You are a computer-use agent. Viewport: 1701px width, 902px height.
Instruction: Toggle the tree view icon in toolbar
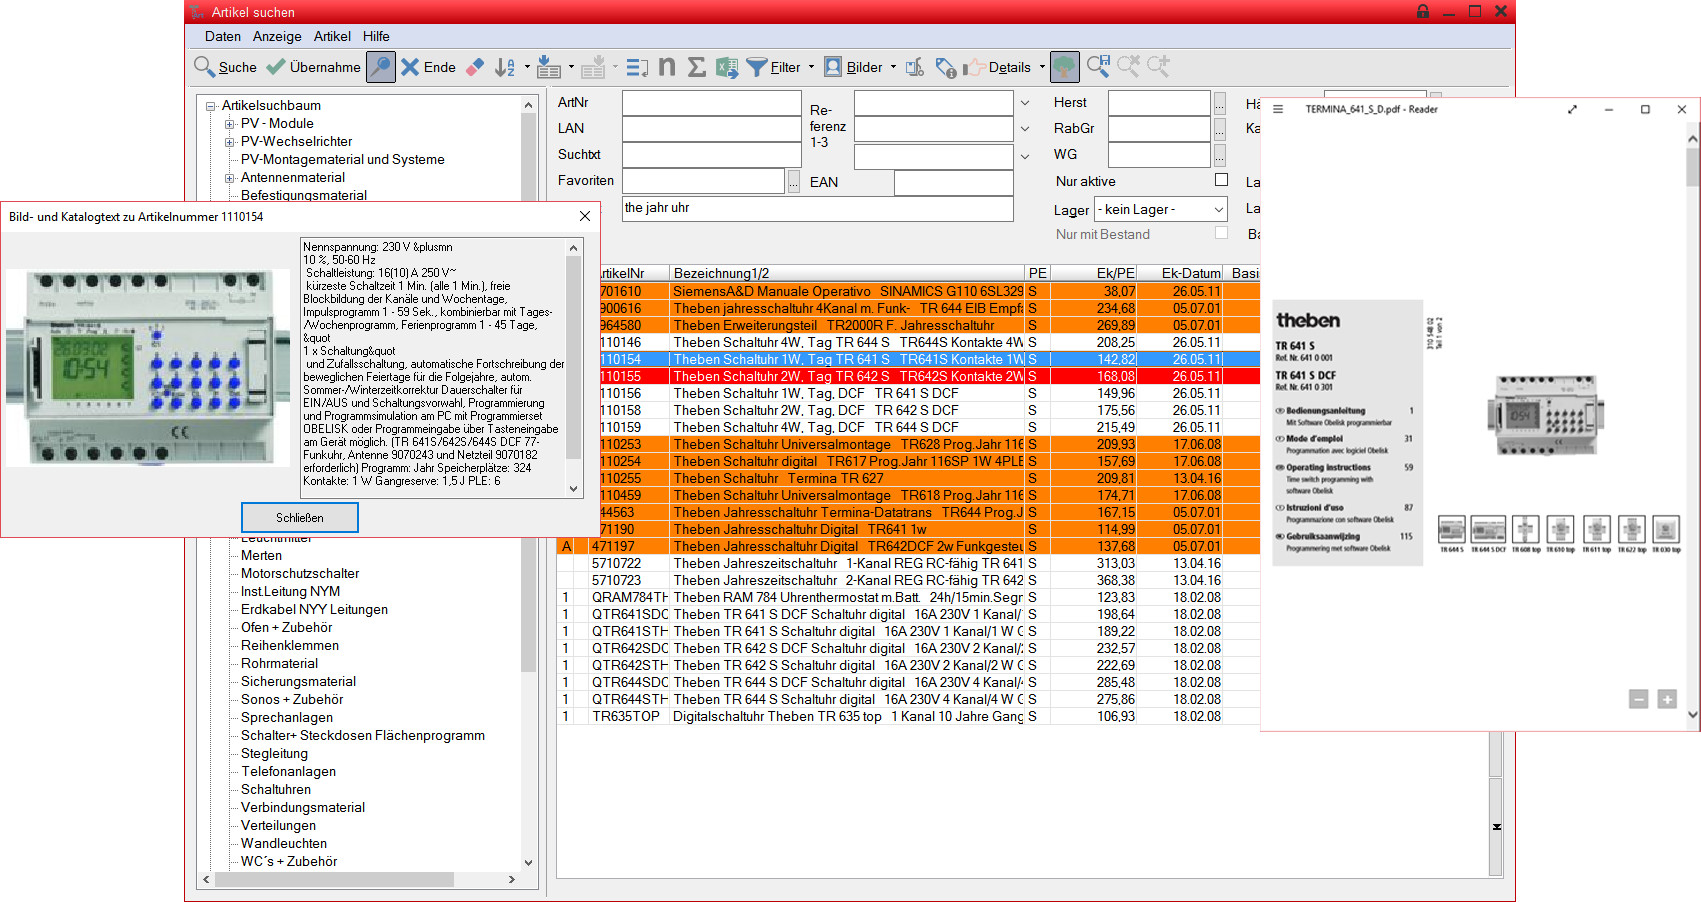(x=1065, y=67)
